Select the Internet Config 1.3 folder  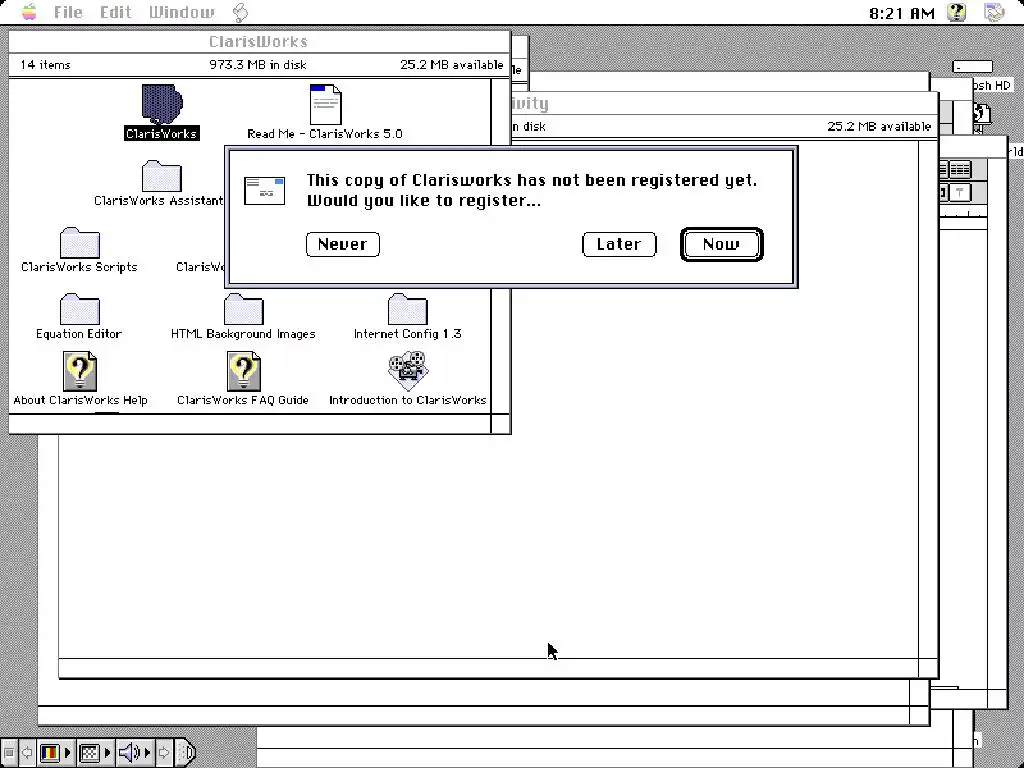[x=408, y=309]
